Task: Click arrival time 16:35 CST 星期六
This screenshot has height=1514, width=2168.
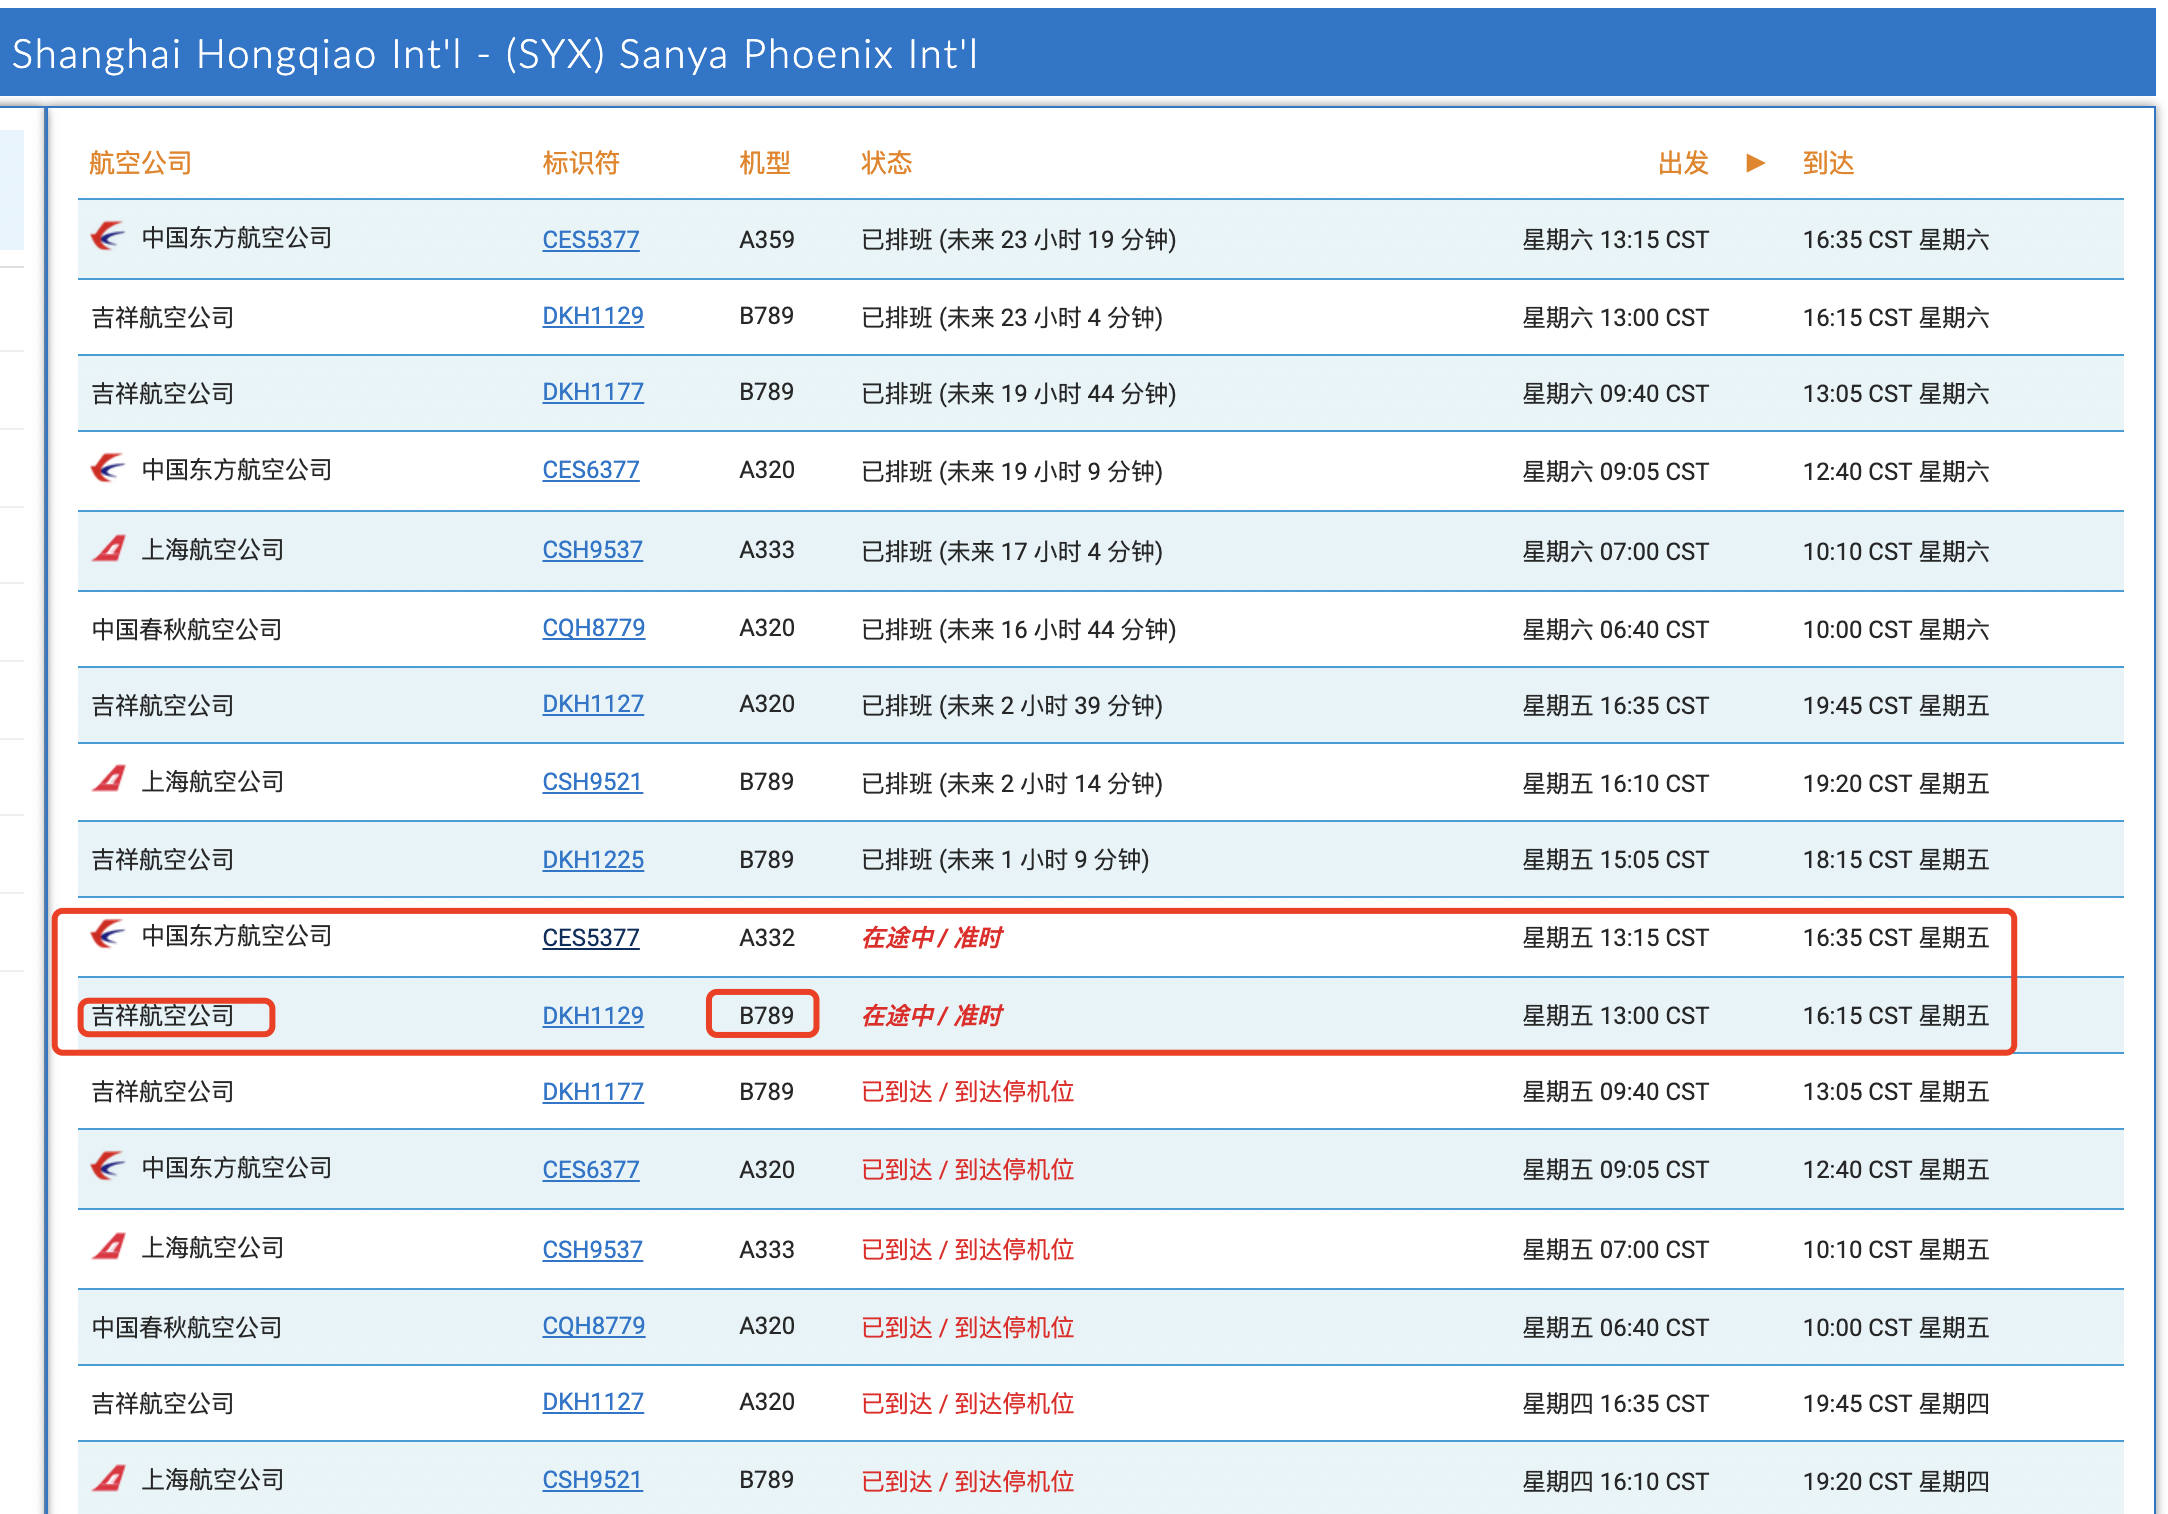Action: [x=1896, y=240]
